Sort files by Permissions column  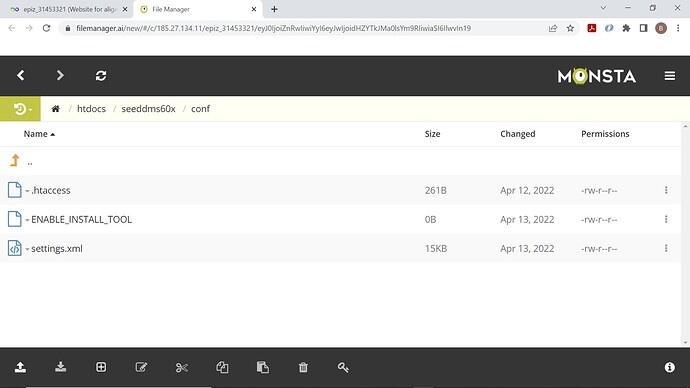[605, 134]
